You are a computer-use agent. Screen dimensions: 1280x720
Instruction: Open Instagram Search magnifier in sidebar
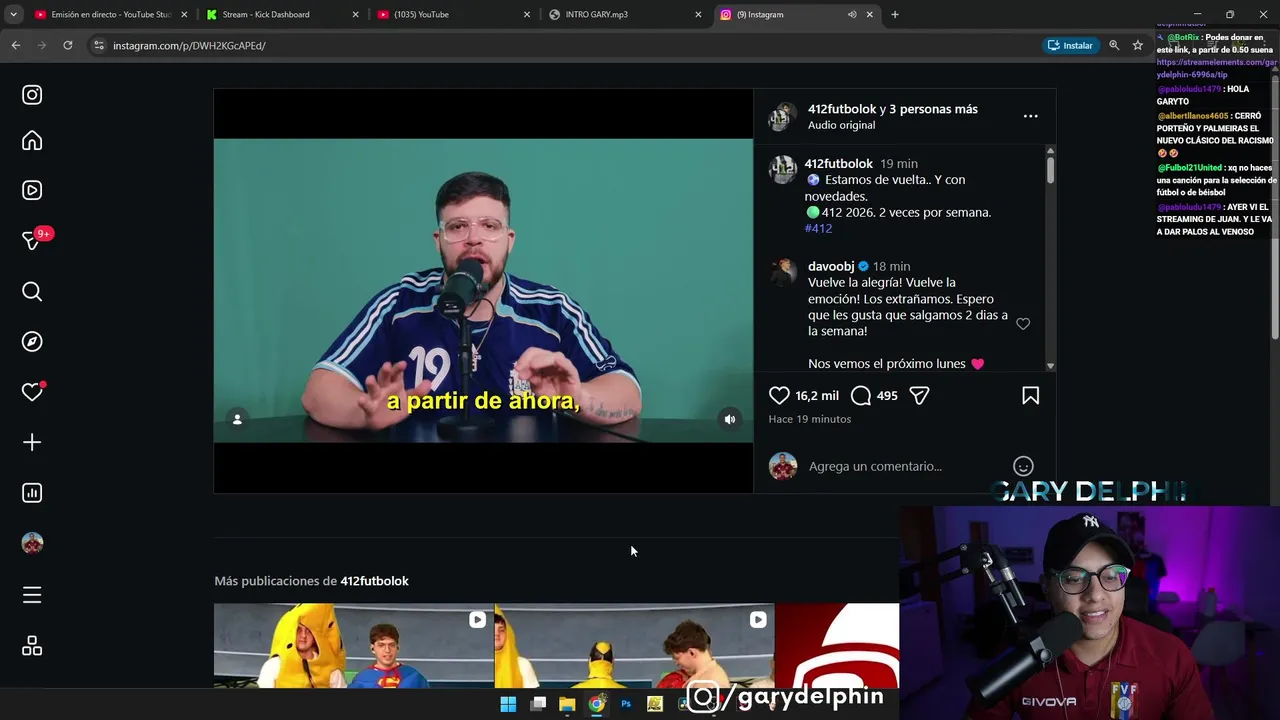32,292
